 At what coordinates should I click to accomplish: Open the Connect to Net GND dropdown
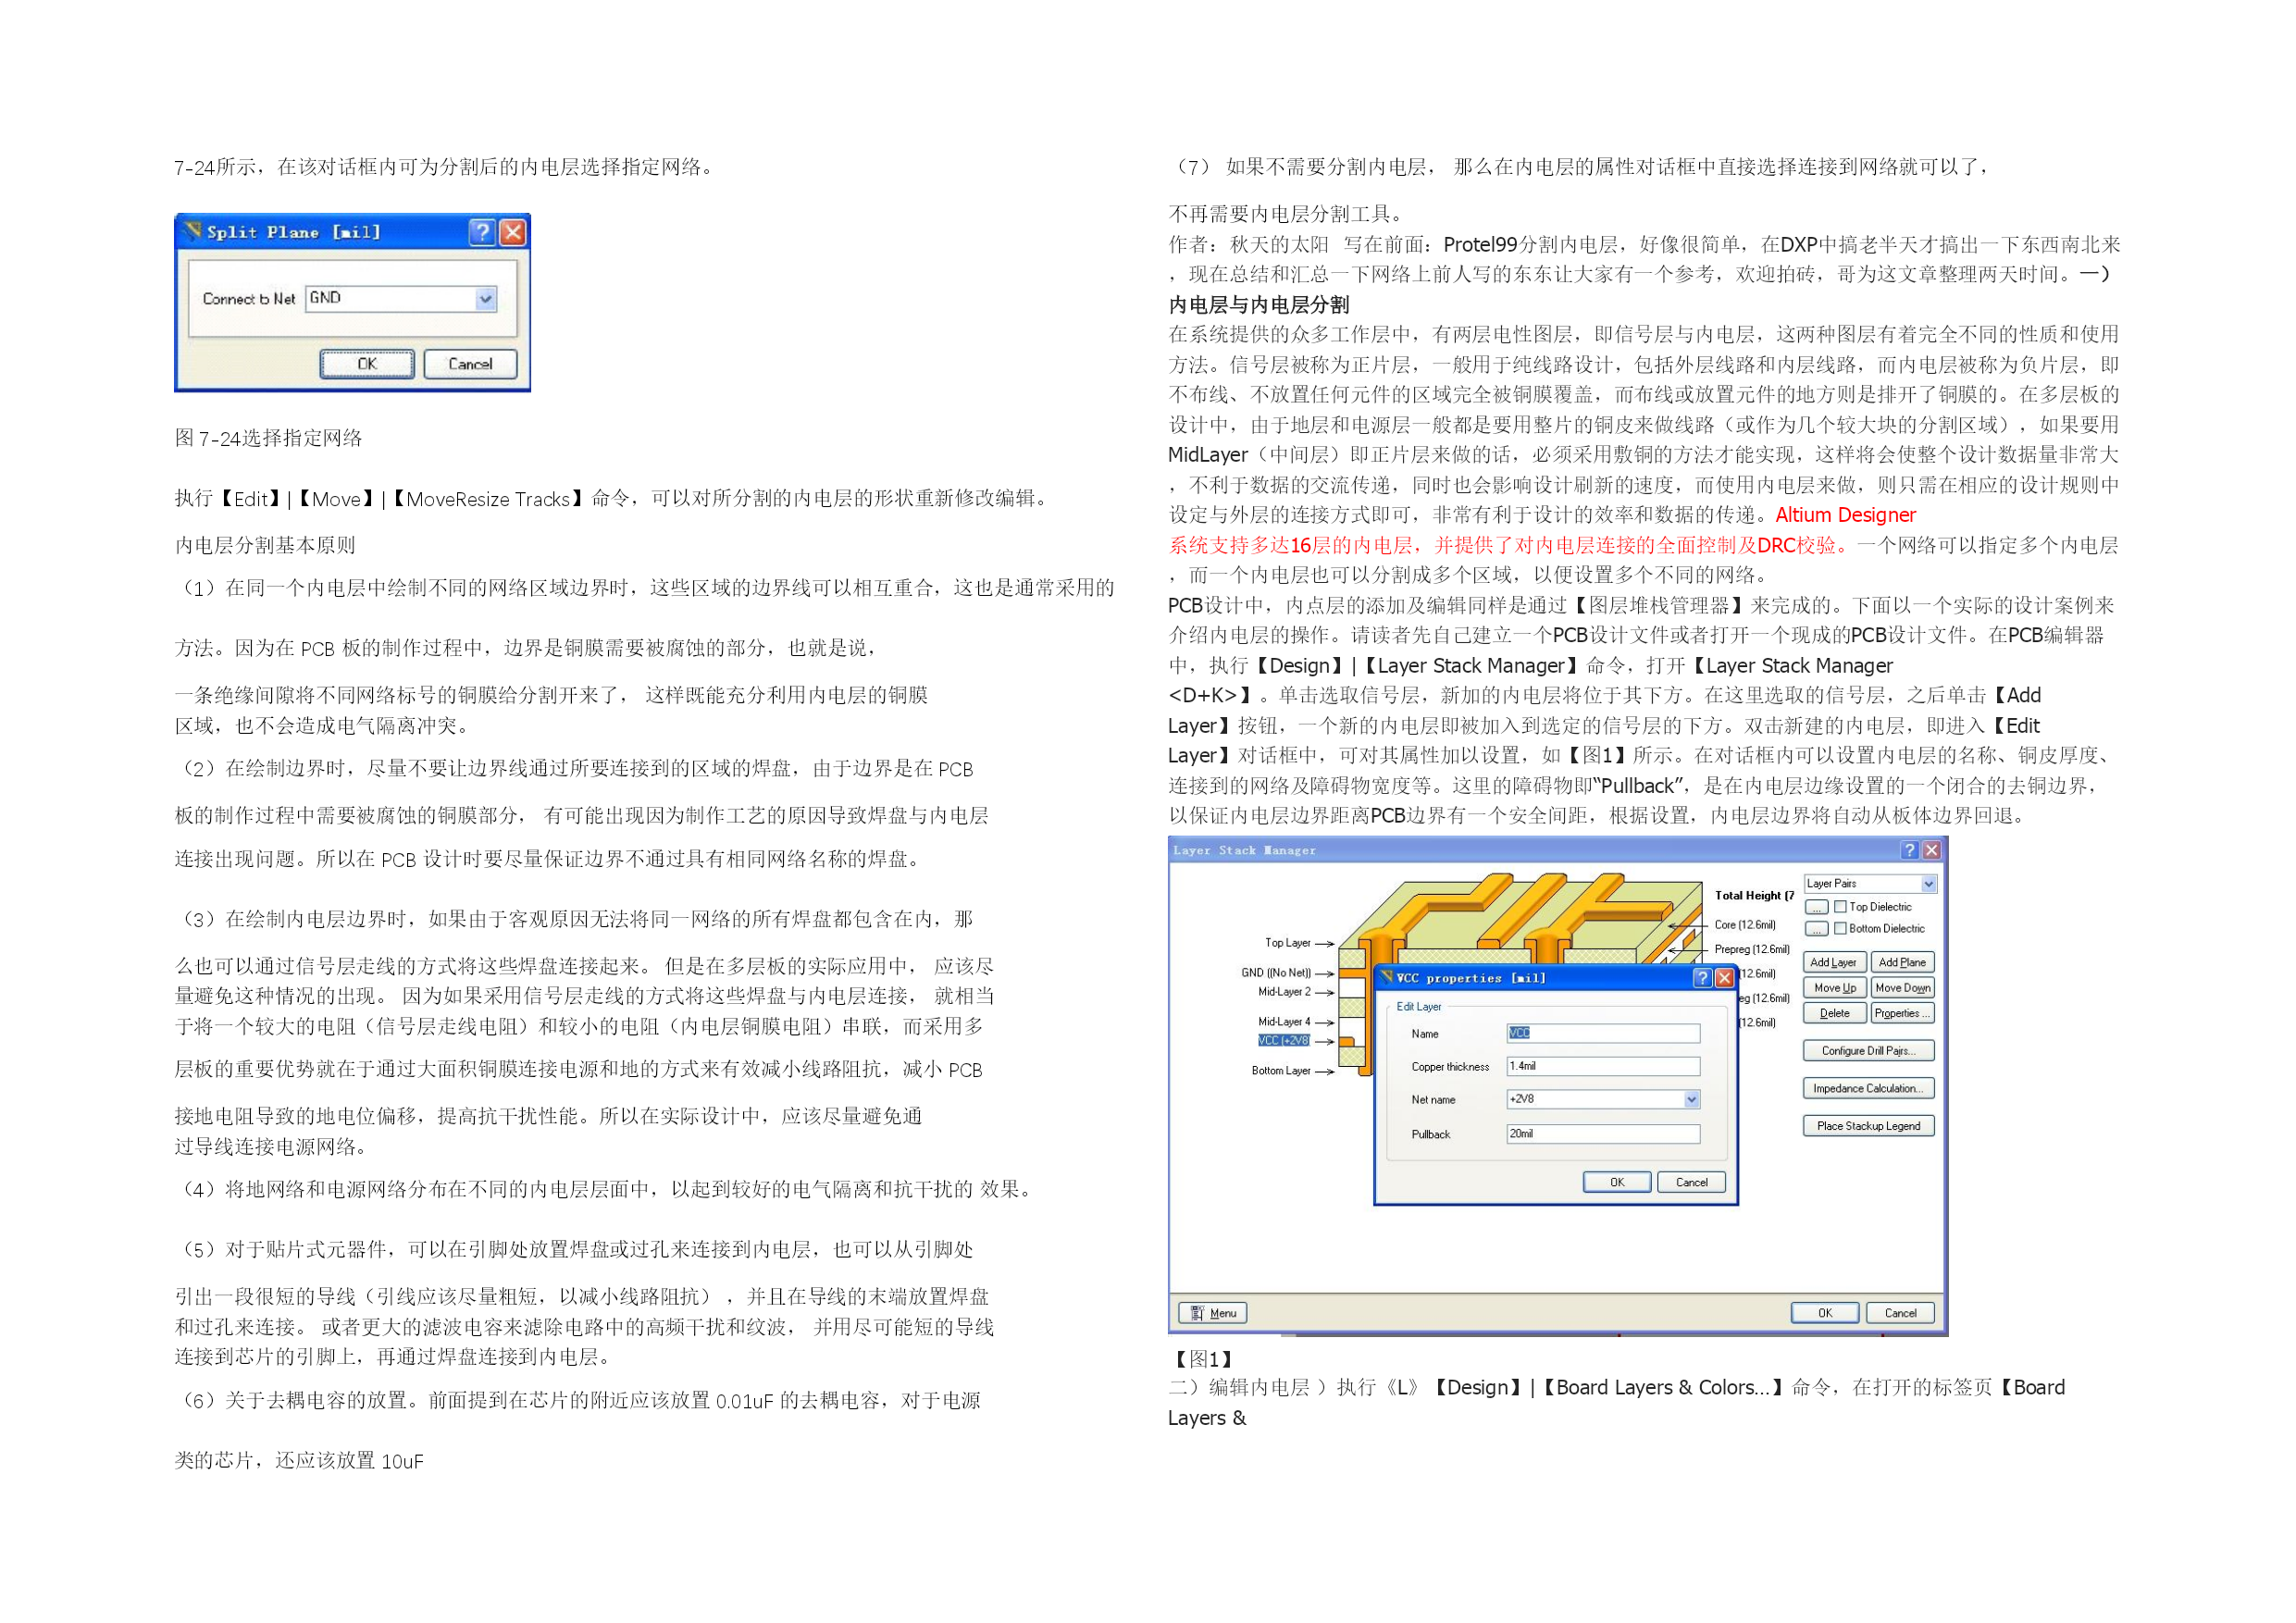[486, 298]
